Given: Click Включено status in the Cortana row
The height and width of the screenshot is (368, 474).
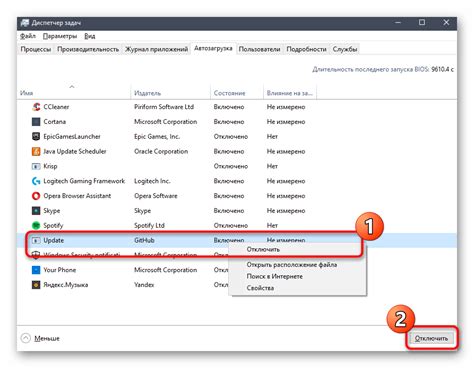Looking at the screenshot, I should click(x=229, y=122).
